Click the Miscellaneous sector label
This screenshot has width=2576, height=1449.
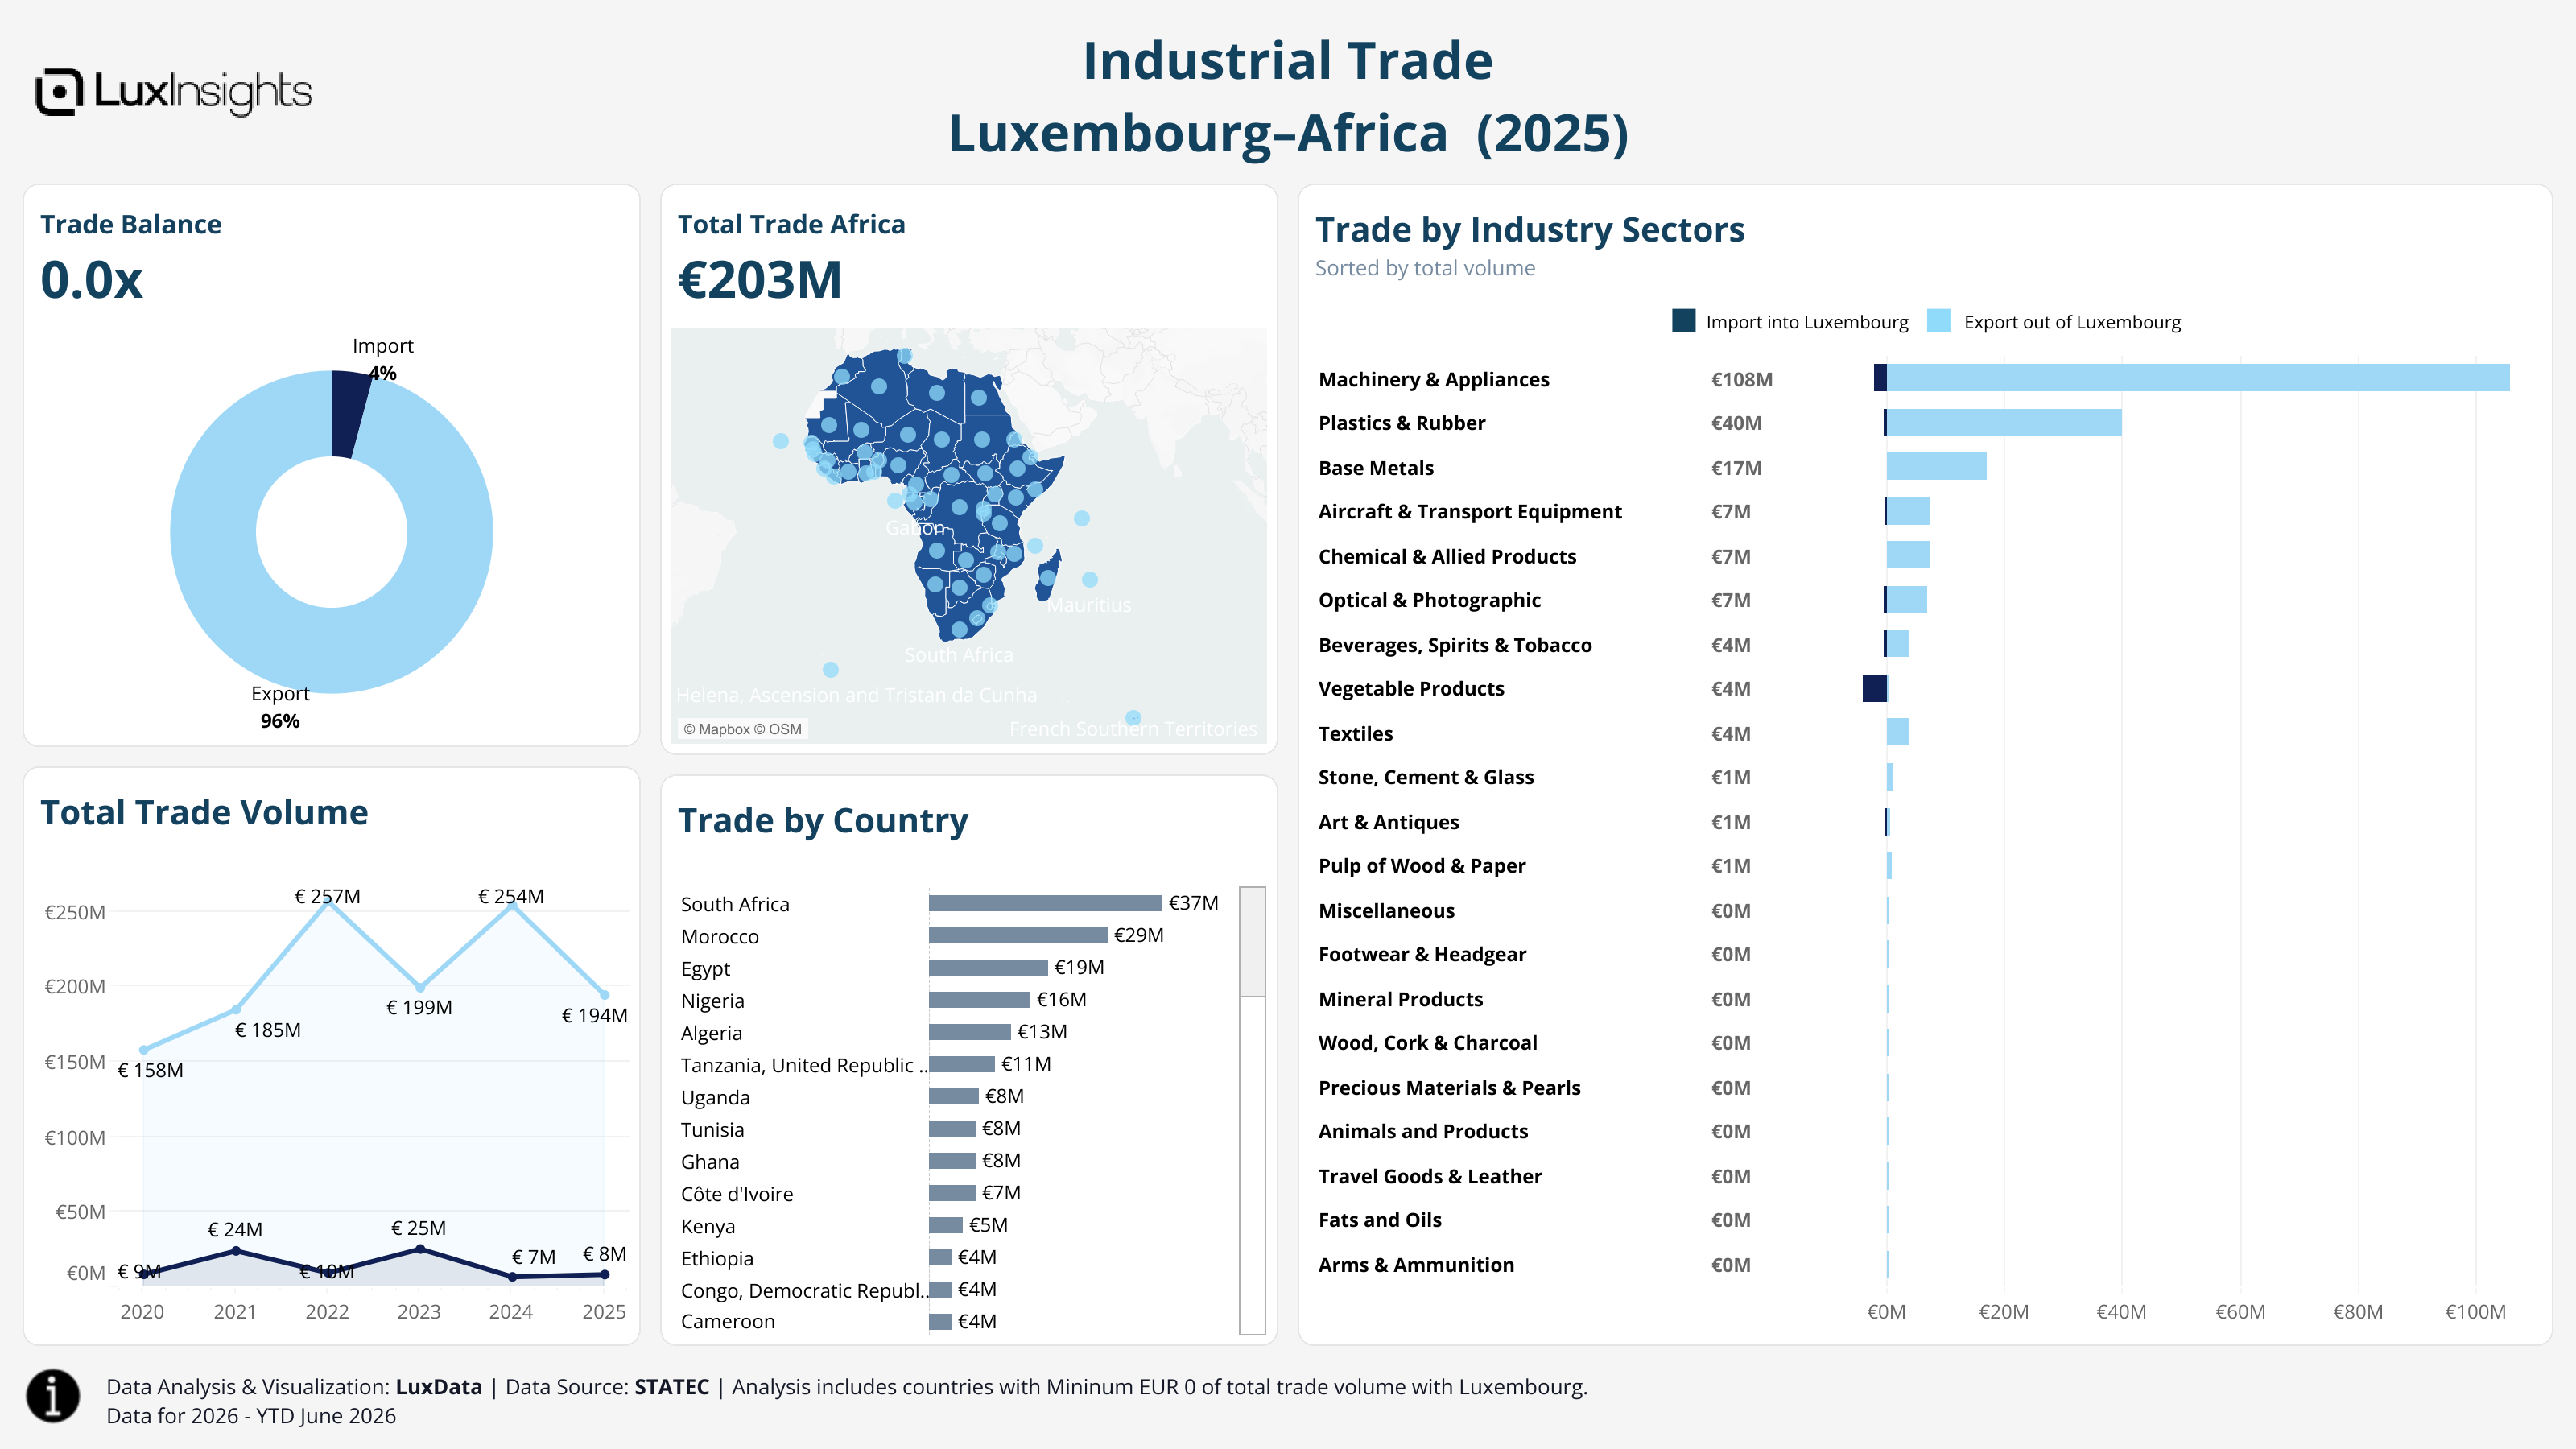click(1386, 910)
